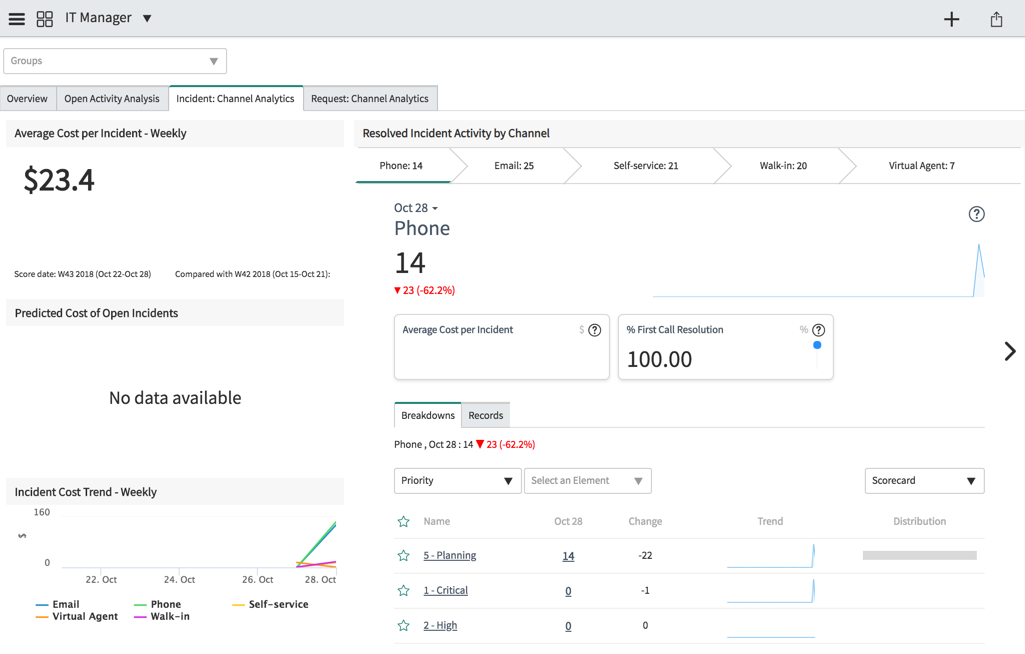Click the Oct 28 column header
The height and width of the screenshot is (654, 1025).
(x=568, y=521)
